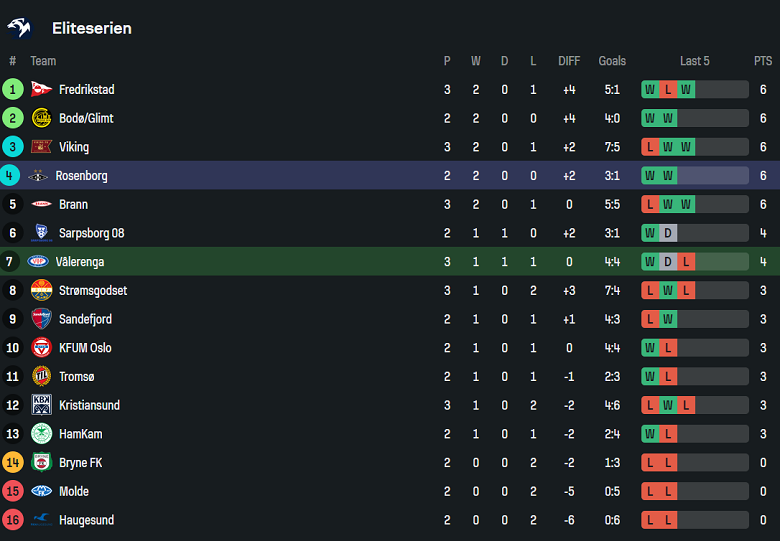
Task: Open the Rosenborg team link
Action: coord(81,176)
